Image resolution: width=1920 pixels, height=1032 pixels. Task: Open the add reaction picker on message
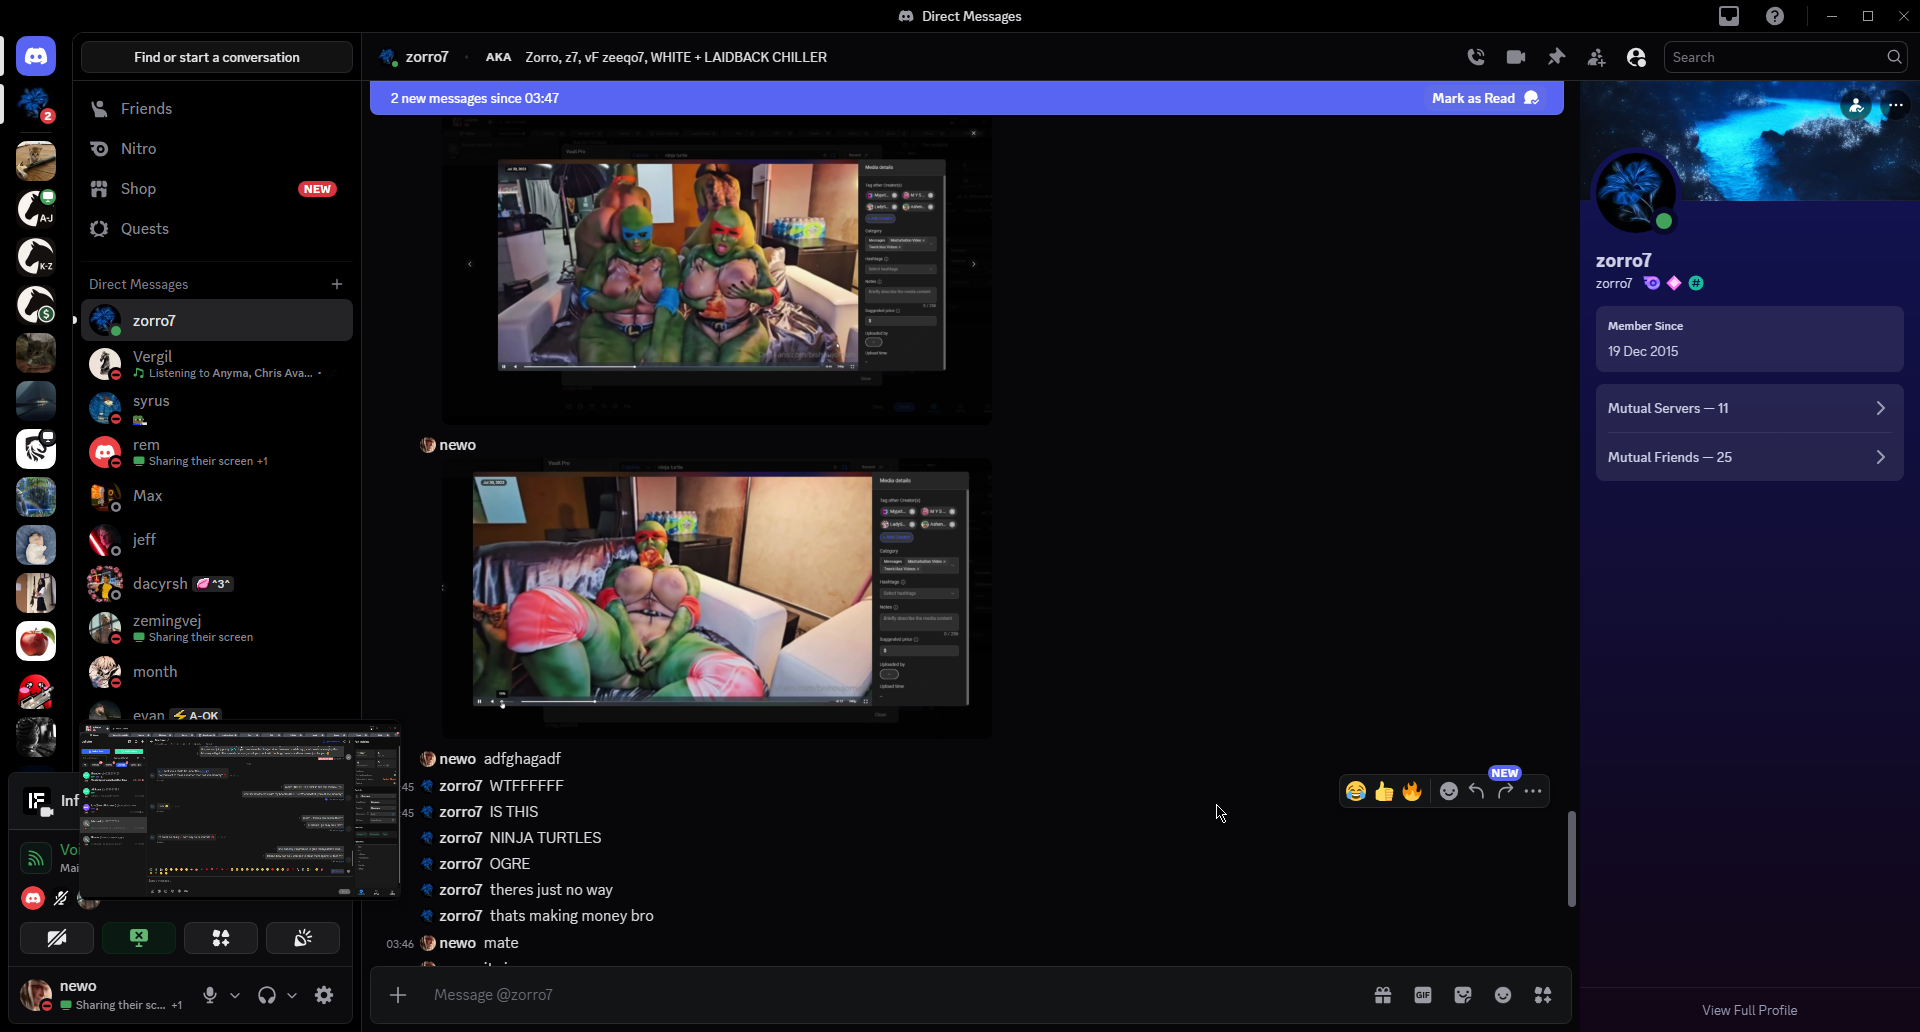[1449, 791]
